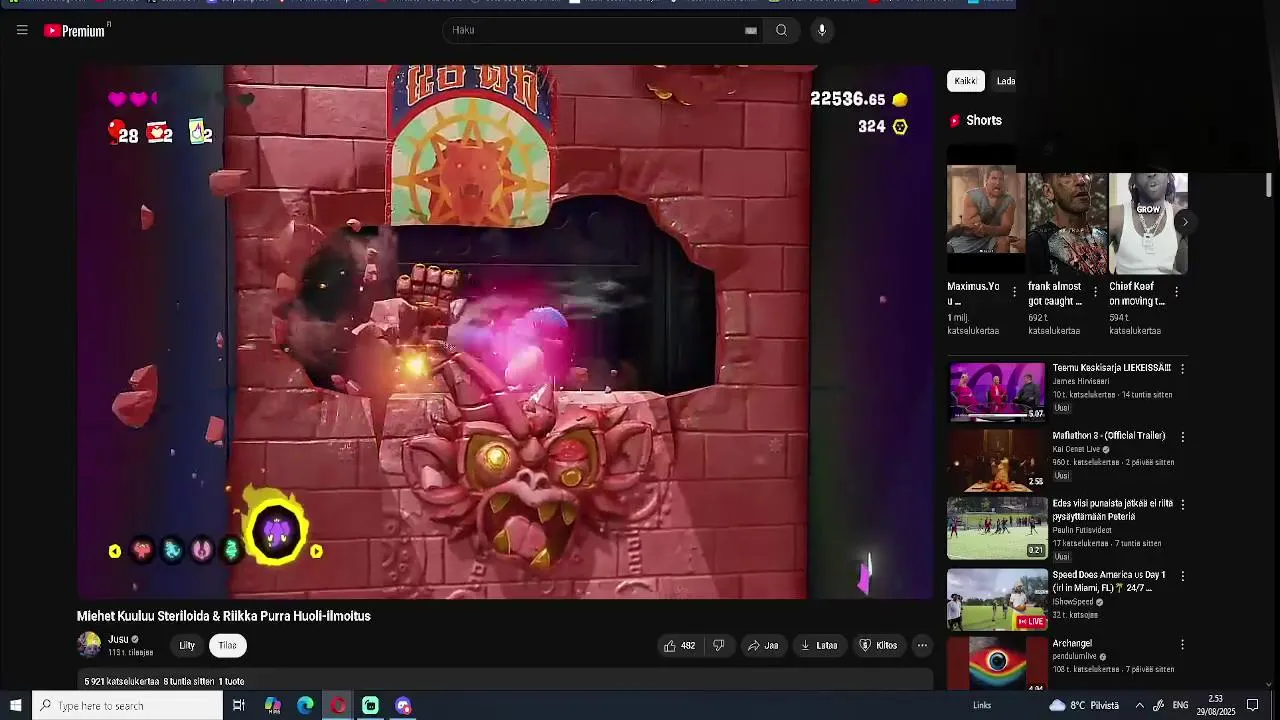Image resolution: width=1280 pixels, height=720 pixels.
Task: Switch to Opera browser on taskbar
Action: (x=338, y=705)
